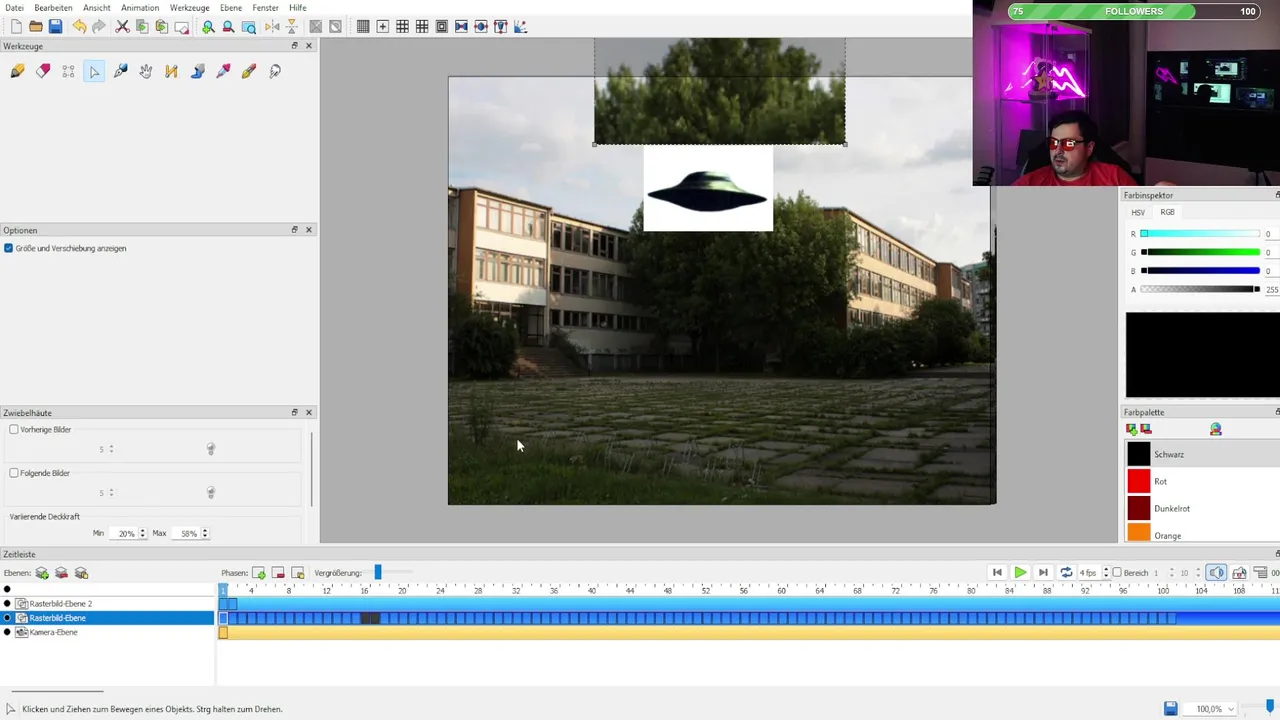The width and height of the screenshot is (1280, 720).
Task: Open the zoom percentage dropdown 100,0%
Action: click(x=1209, y=709)
